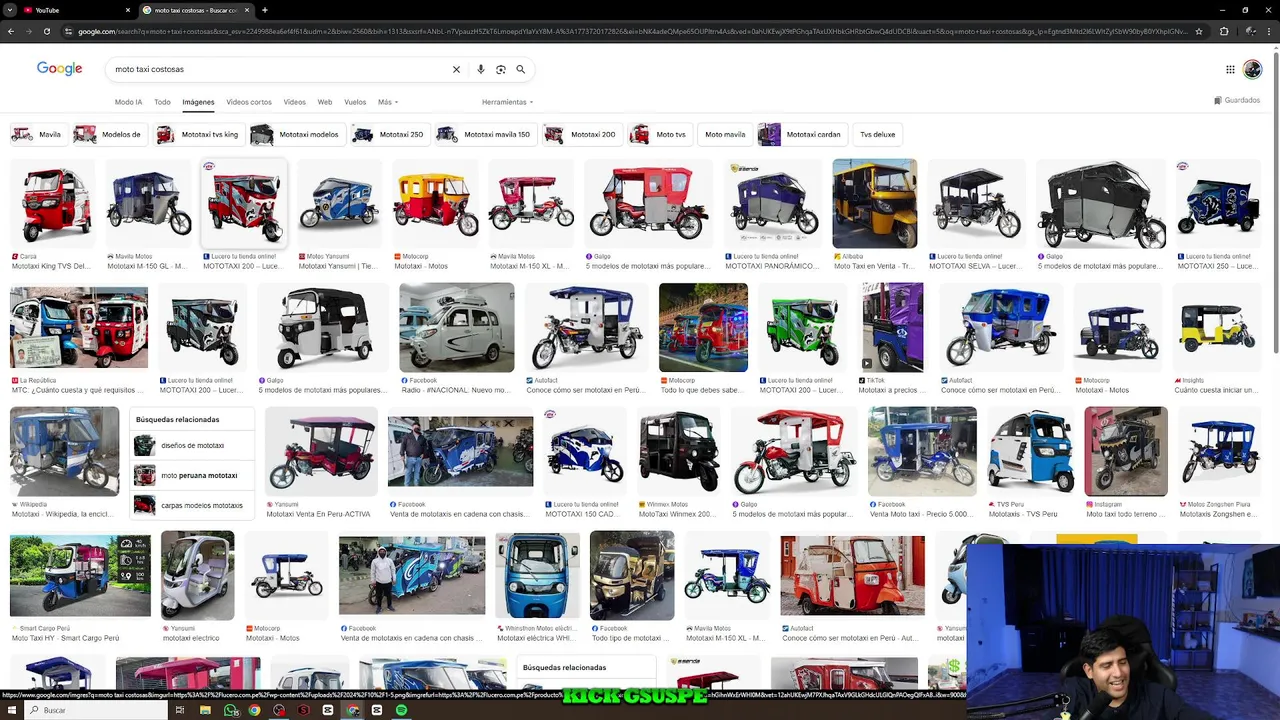Filter images by Moto tvs chip

point(659,134)
